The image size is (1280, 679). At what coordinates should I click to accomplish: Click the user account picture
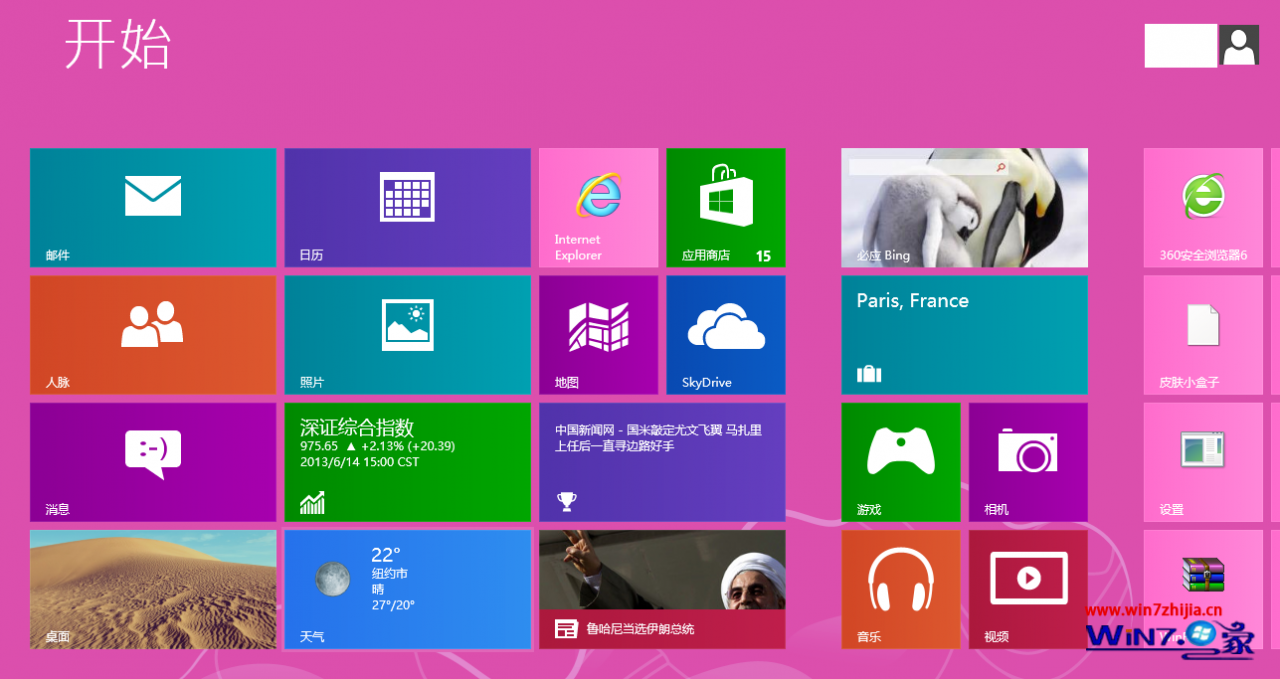(1239, 46)
